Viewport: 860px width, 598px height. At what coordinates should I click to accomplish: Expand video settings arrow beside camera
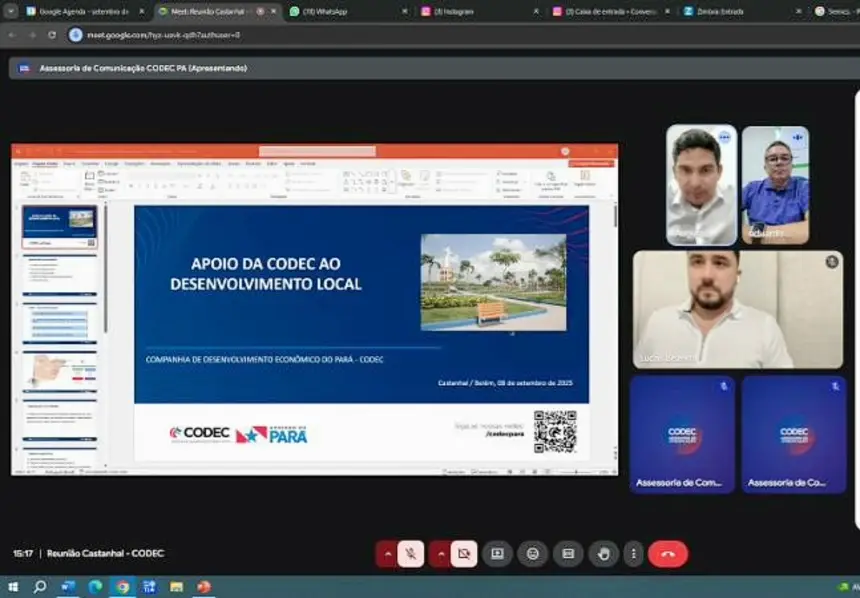pyautogui.click(x=439, y=554)
